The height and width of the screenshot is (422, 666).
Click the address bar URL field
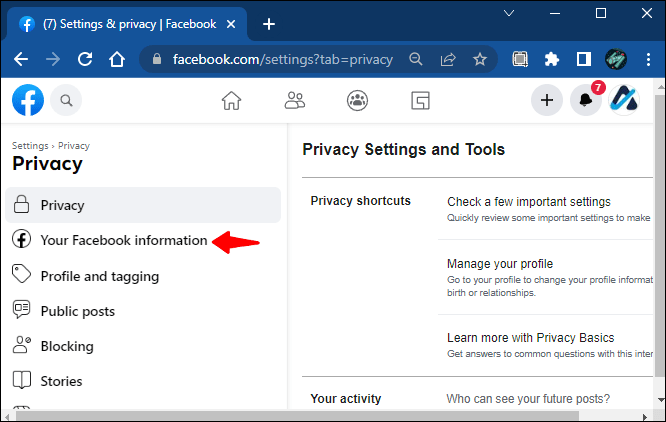pyautogui.click(x=282, y=59)
